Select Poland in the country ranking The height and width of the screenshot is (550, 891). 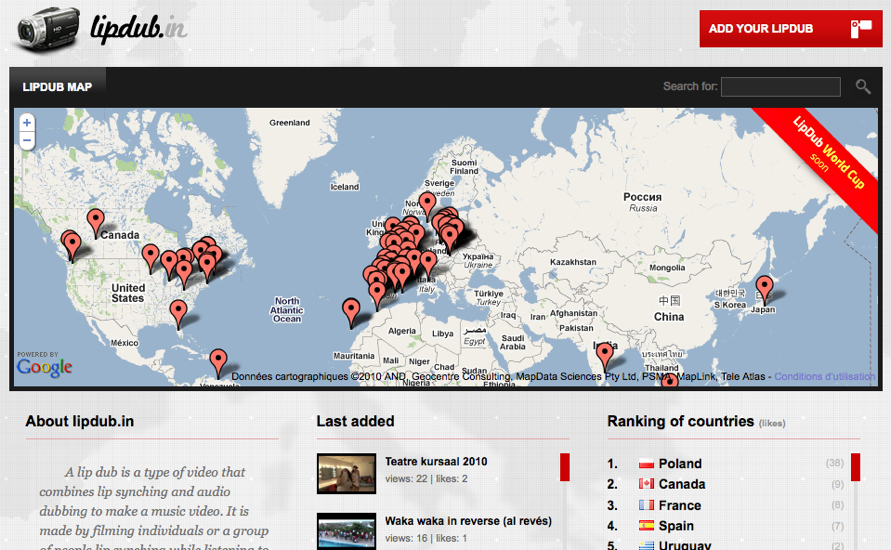coord(680,464)
